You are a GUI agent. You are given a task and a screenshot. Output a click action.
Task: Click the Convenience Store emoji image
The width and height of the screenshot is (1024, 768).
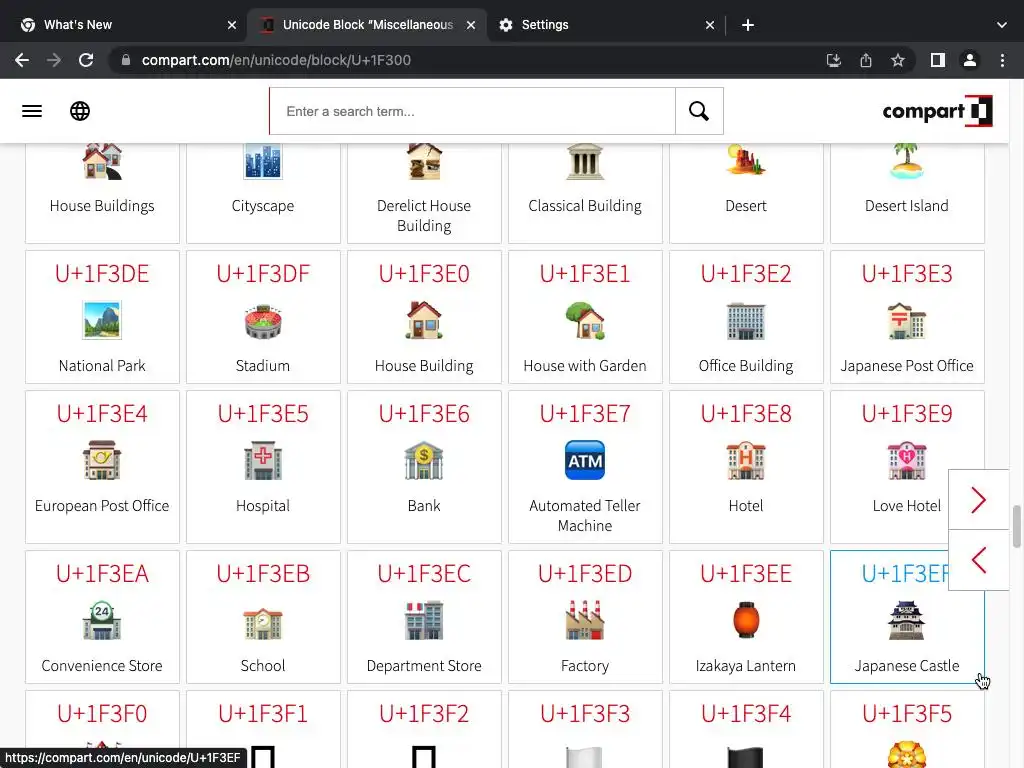coord(102,620)
